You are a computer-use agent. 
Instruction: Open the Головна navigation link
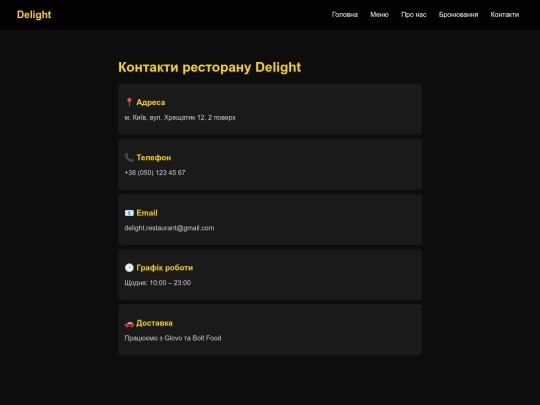(345, 14)
